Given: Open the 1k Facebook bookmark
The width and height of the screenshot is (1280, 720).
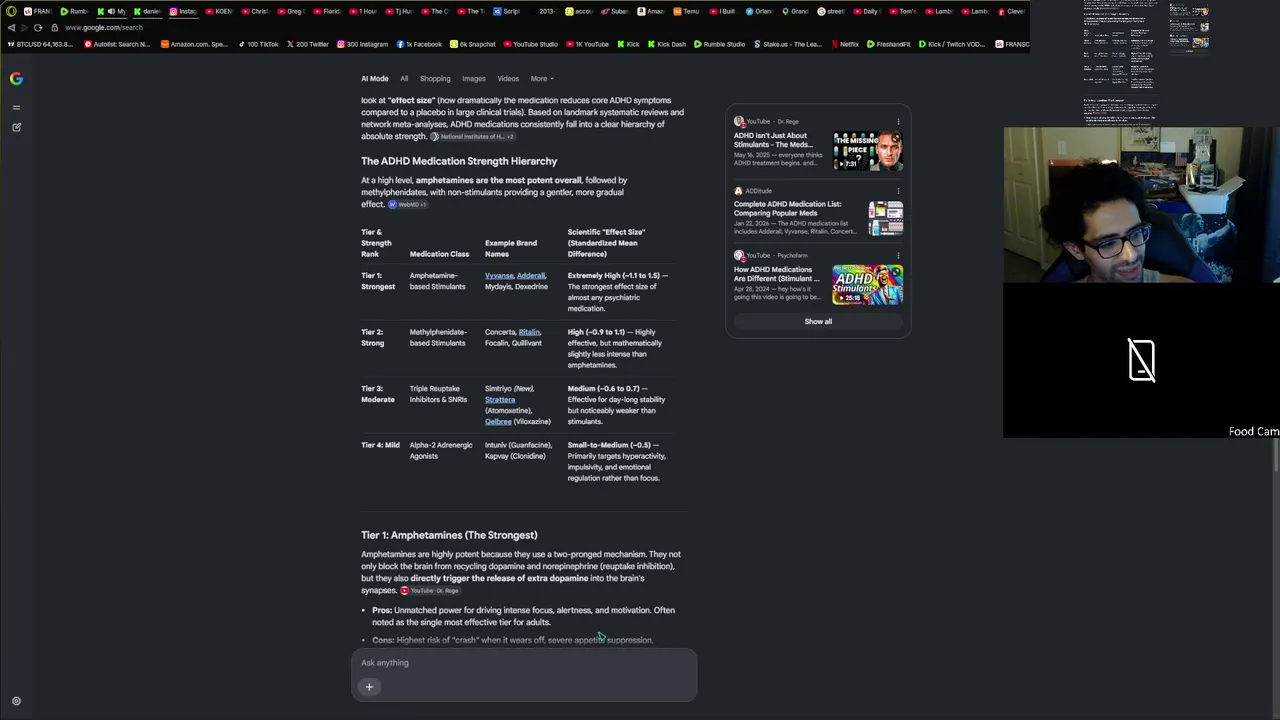Looking at the screenshot, I should point(419,44).
